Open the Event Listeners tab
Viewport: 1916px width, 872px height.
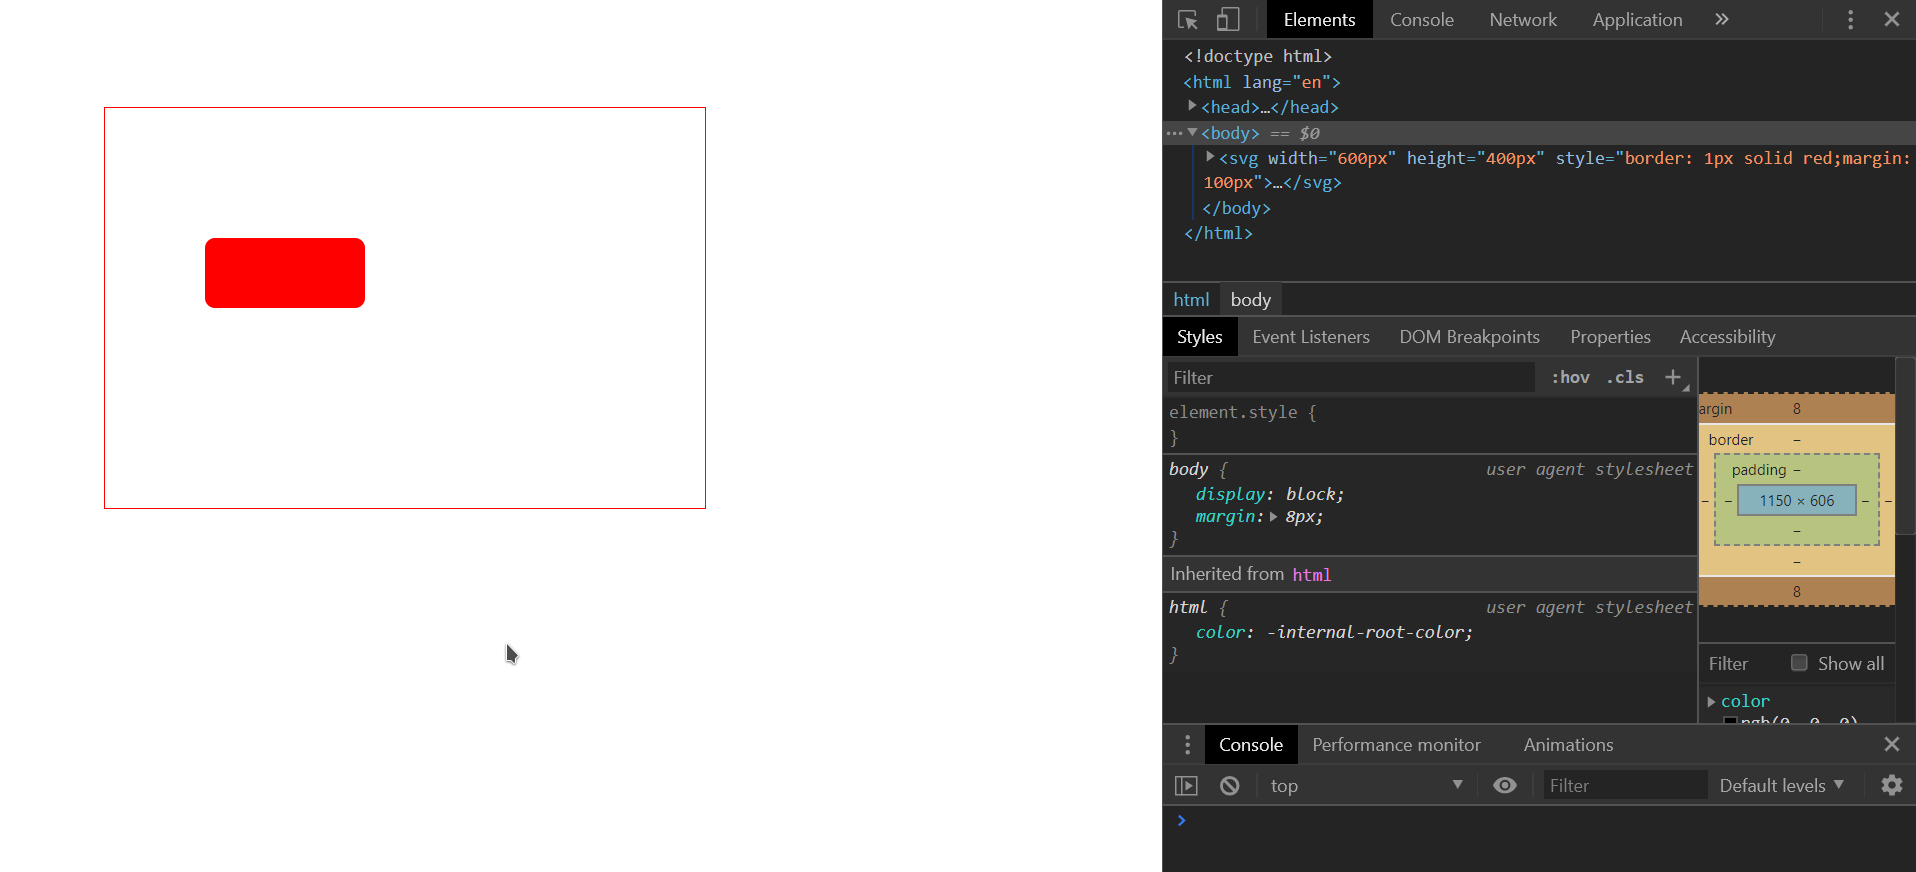tap(1311, 337)
